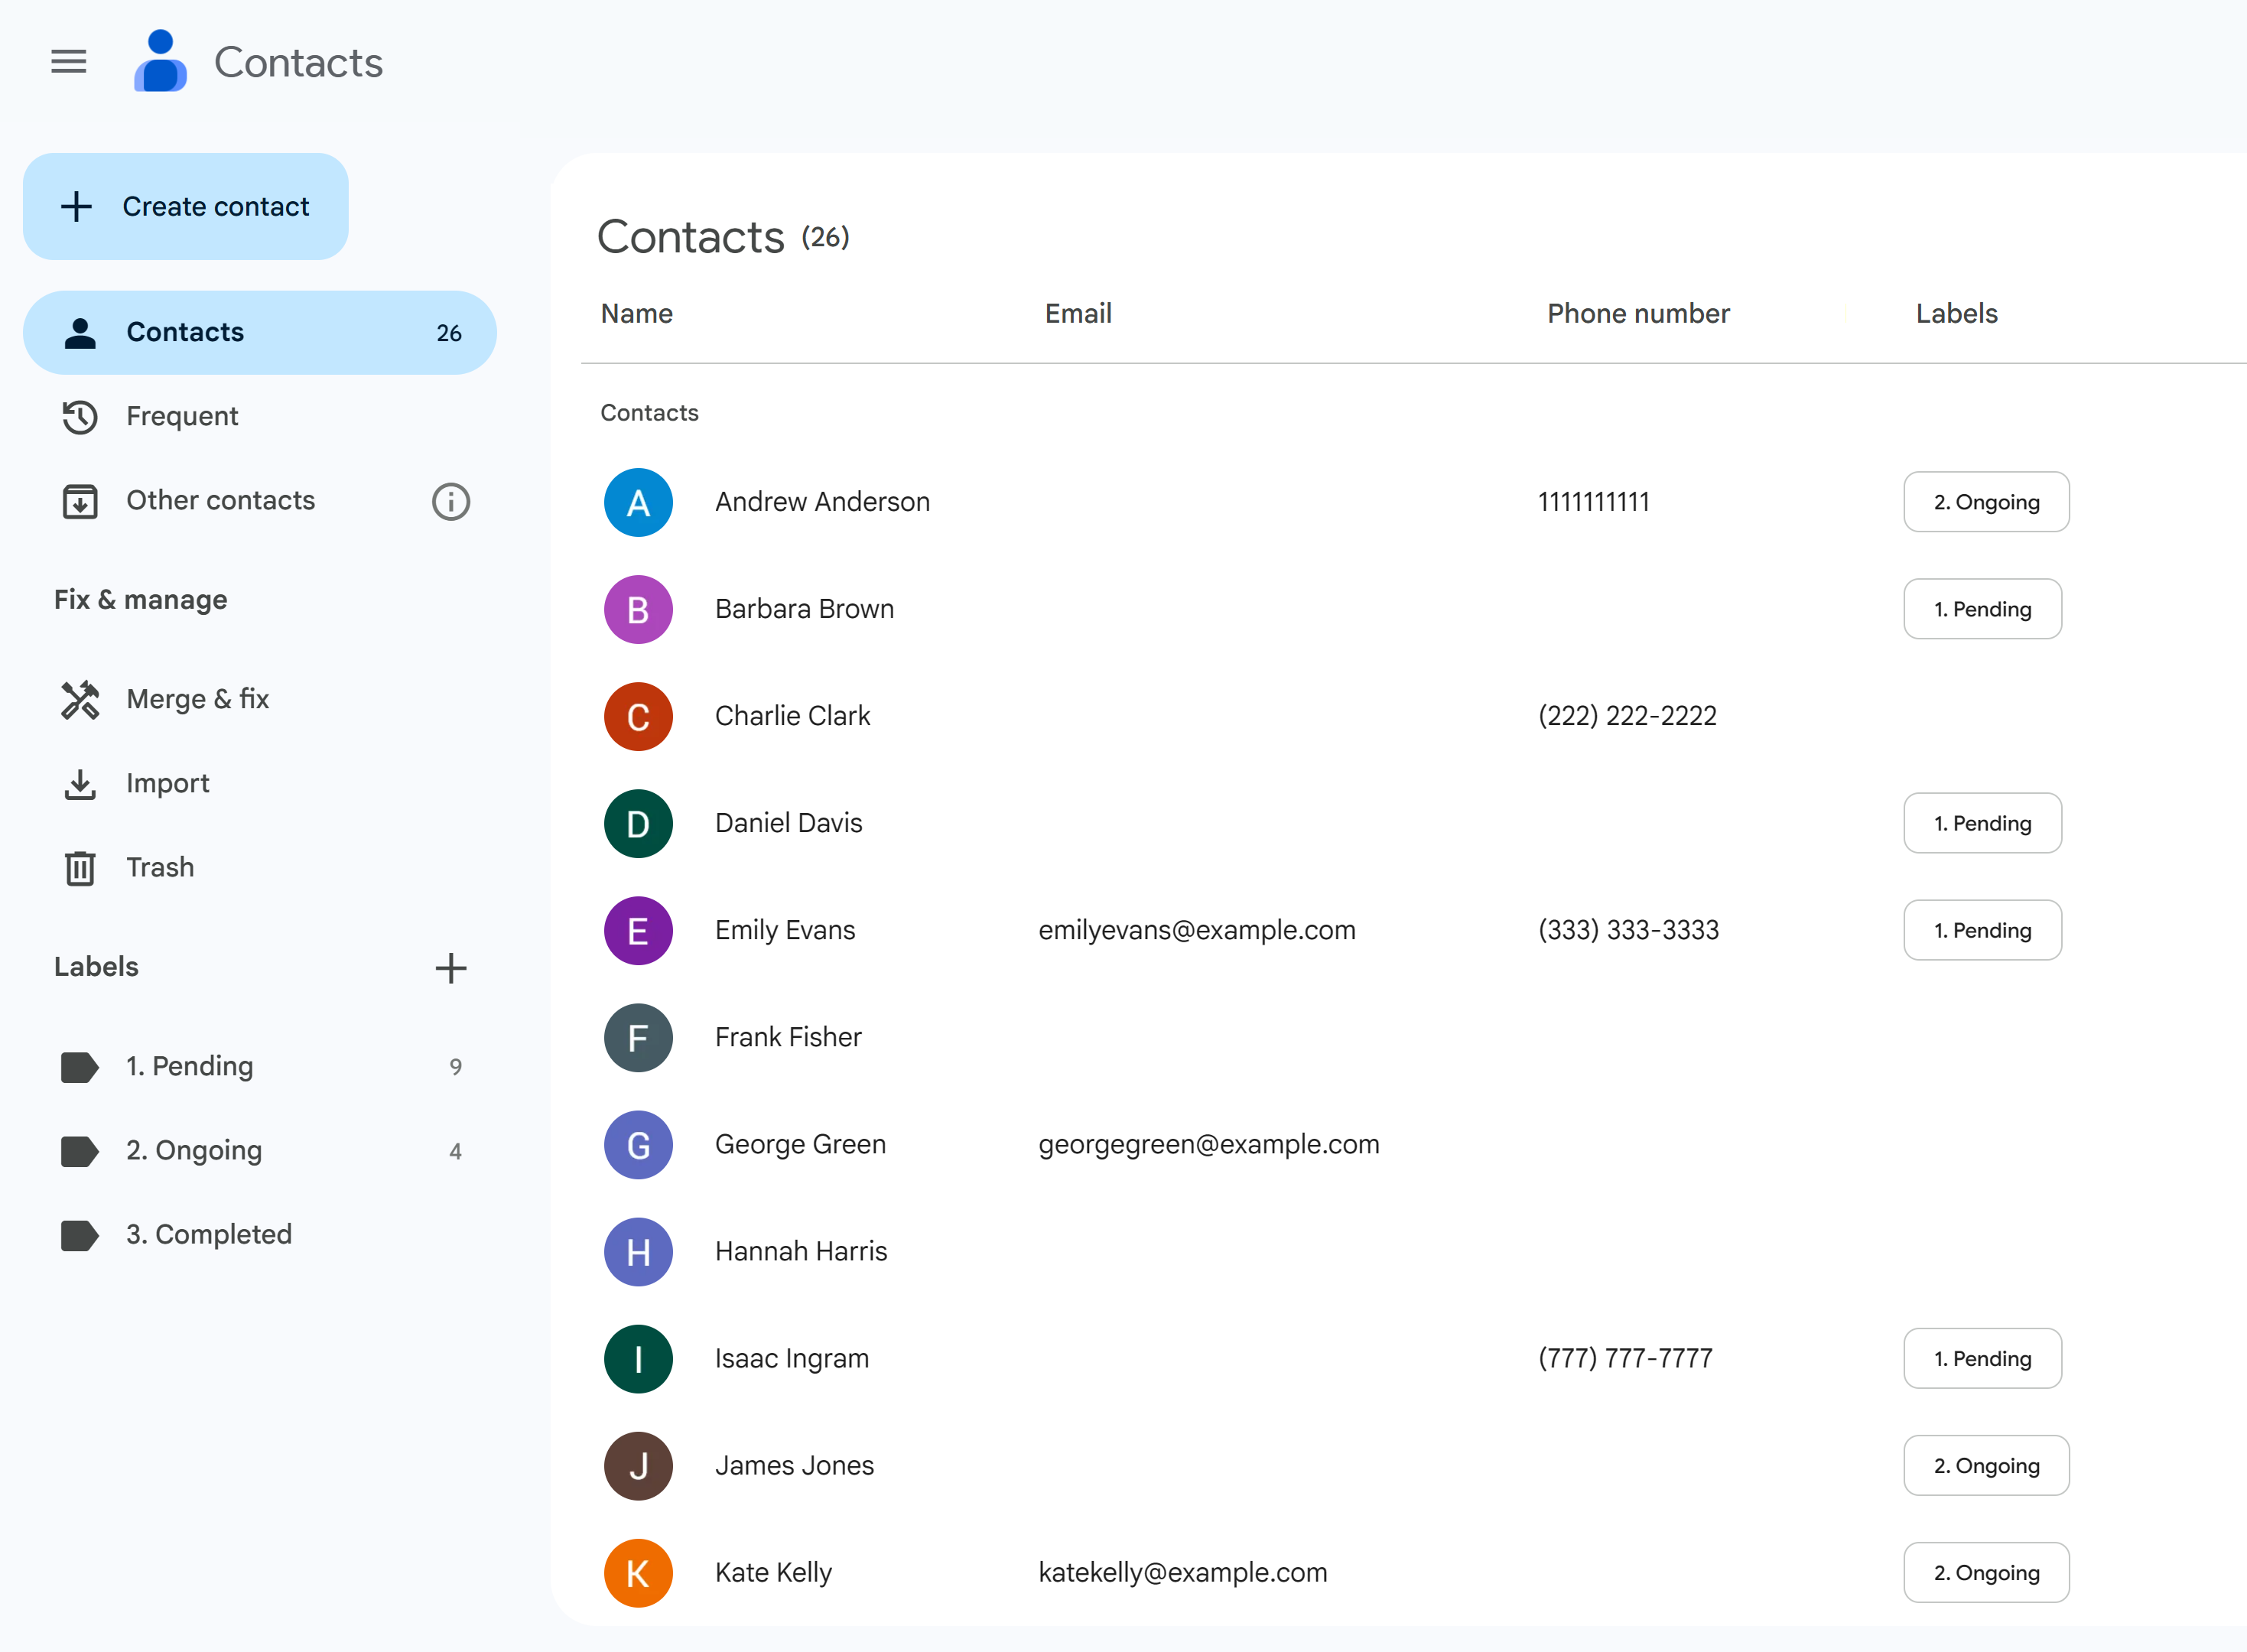
Task: Click the Merge & fix tools icon
Action: click(80, 699)
